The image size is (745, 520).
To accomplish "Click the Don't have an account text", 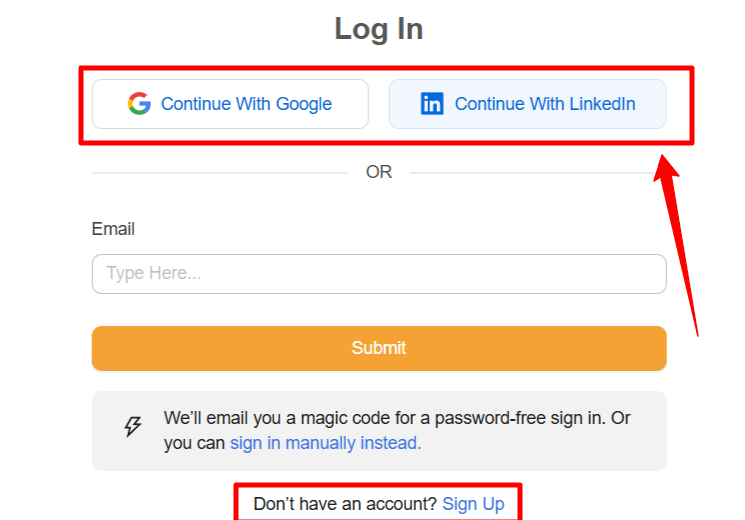I will click(345, 504).
